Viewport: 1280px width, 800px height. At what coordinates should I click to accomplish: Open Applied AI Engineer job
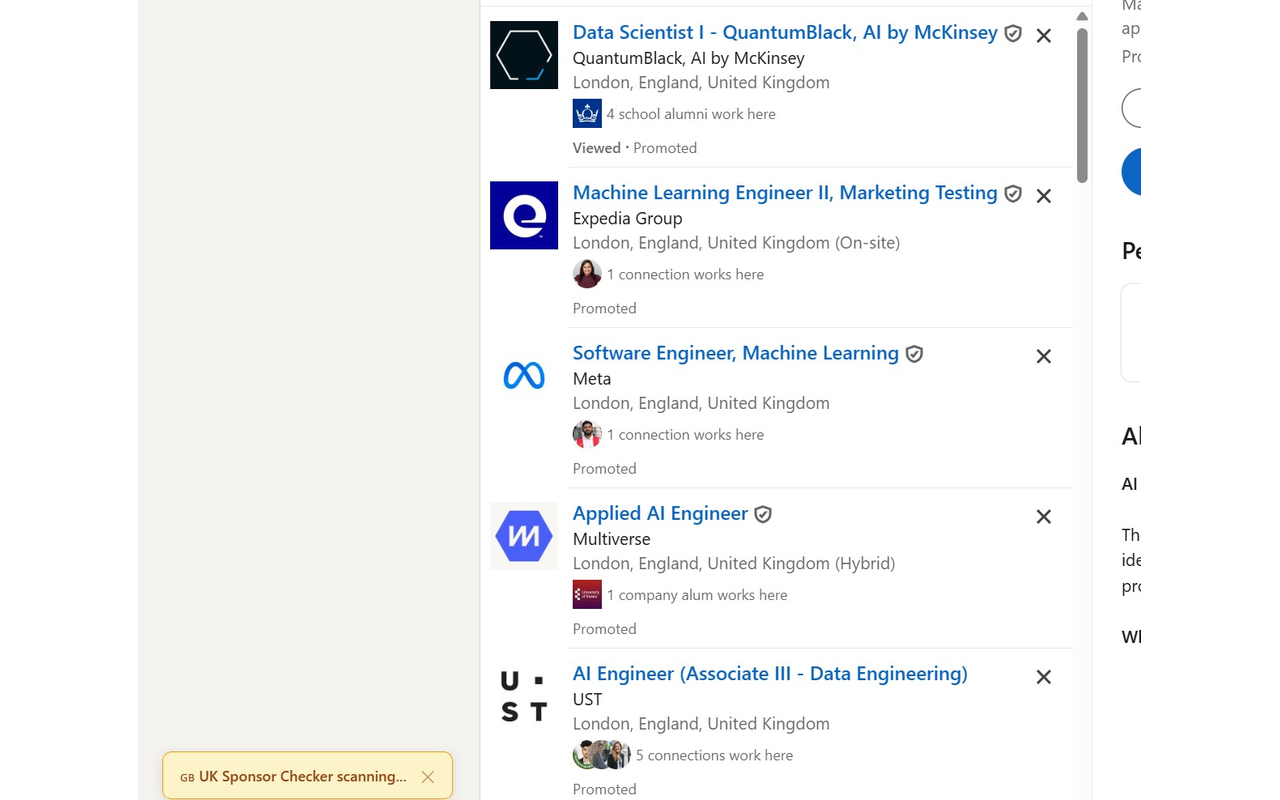pos(660,513)
